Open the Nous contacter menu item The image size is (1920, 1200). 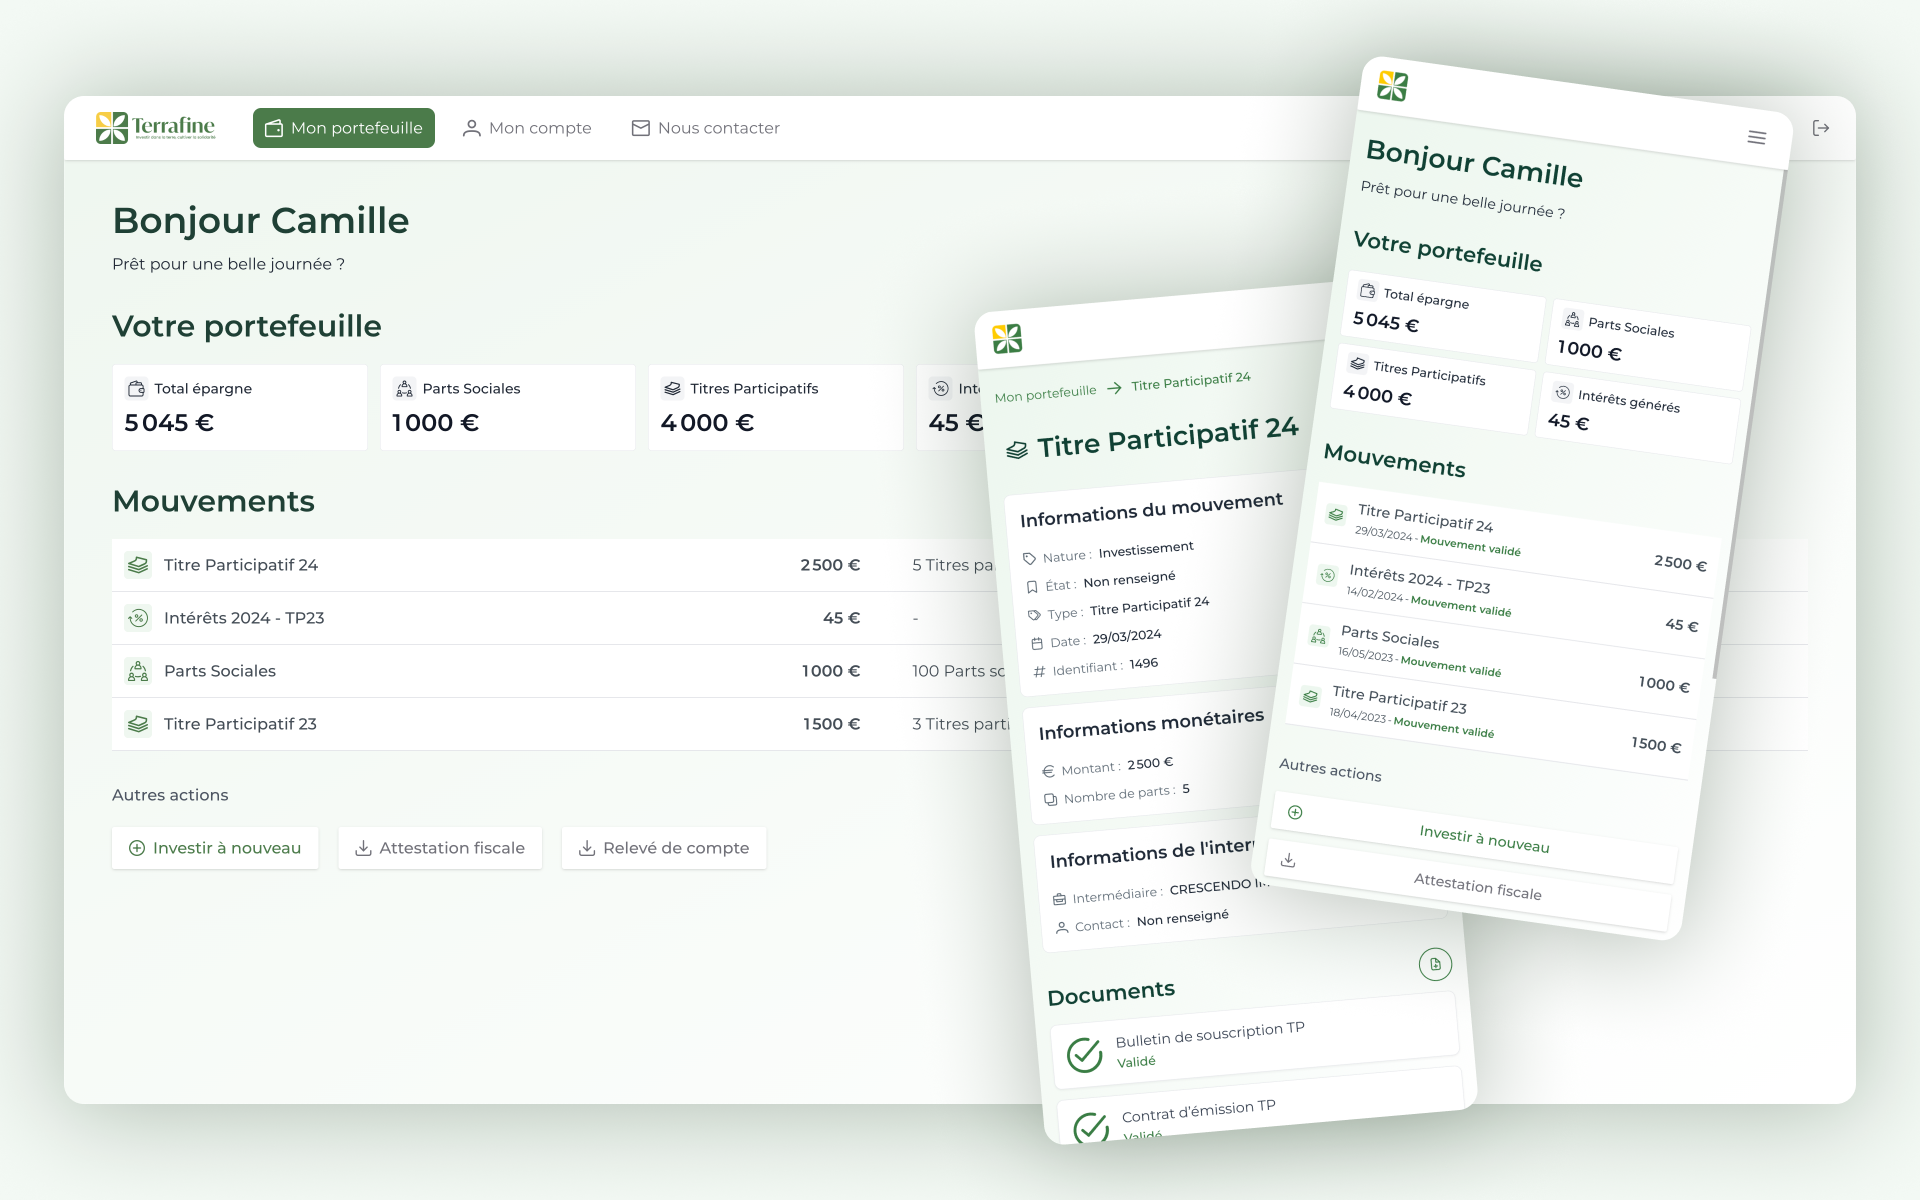point(705,128)
